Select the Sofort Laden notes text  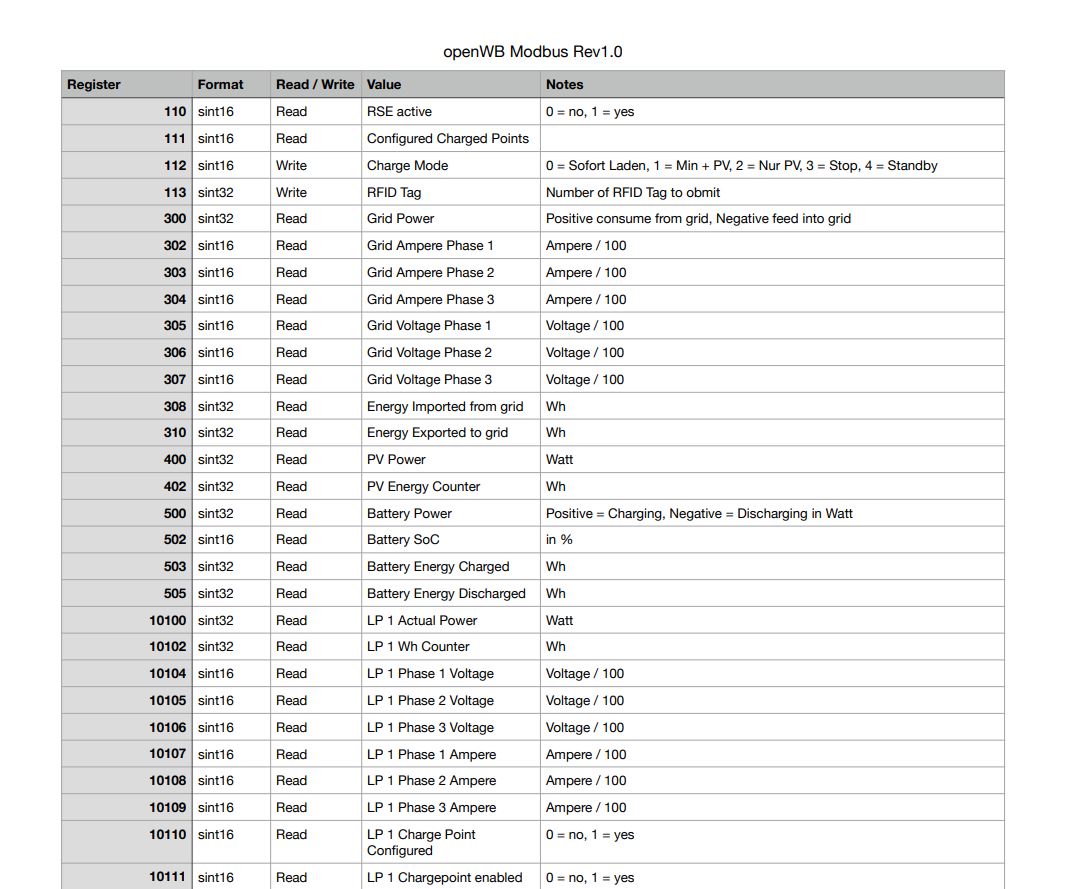tap(742, 166)
